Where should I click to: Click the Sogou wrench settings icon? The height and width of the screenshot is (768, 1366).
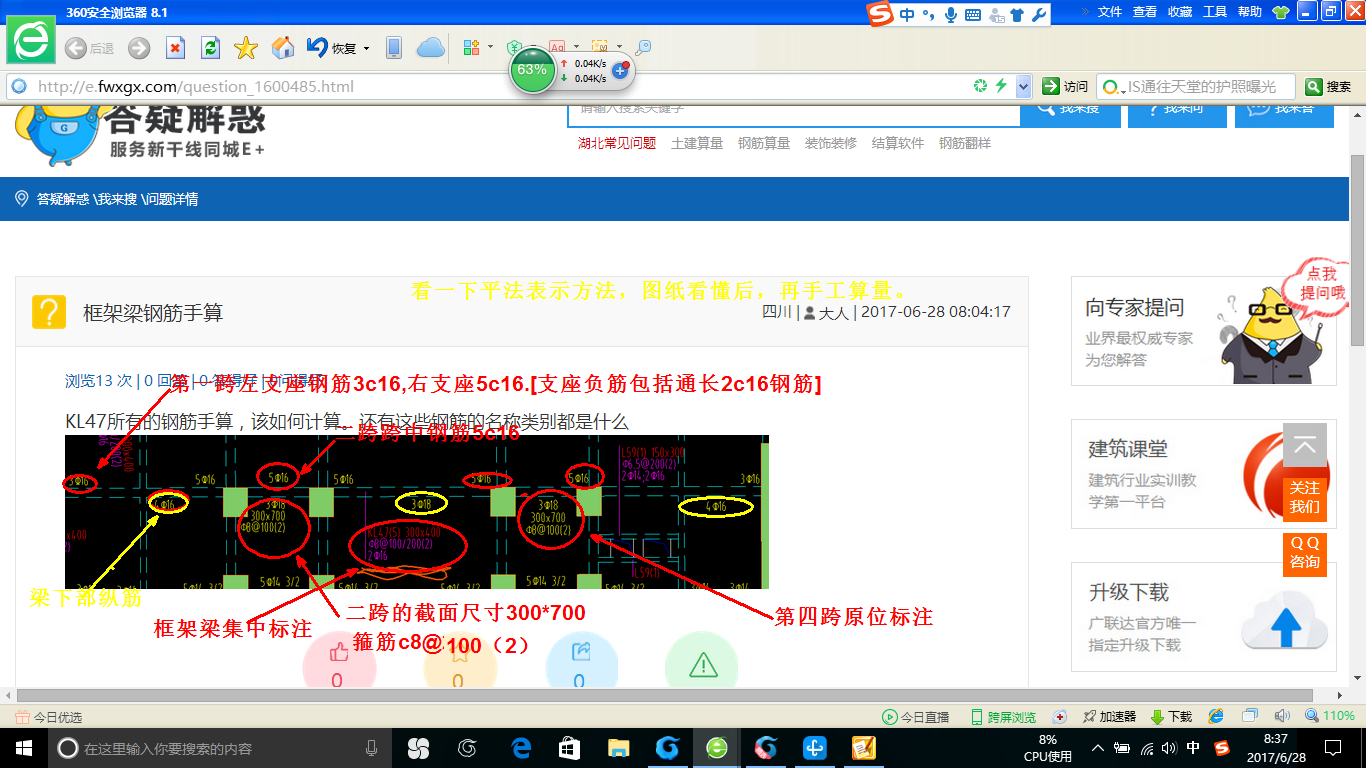tap(1038, 14)
